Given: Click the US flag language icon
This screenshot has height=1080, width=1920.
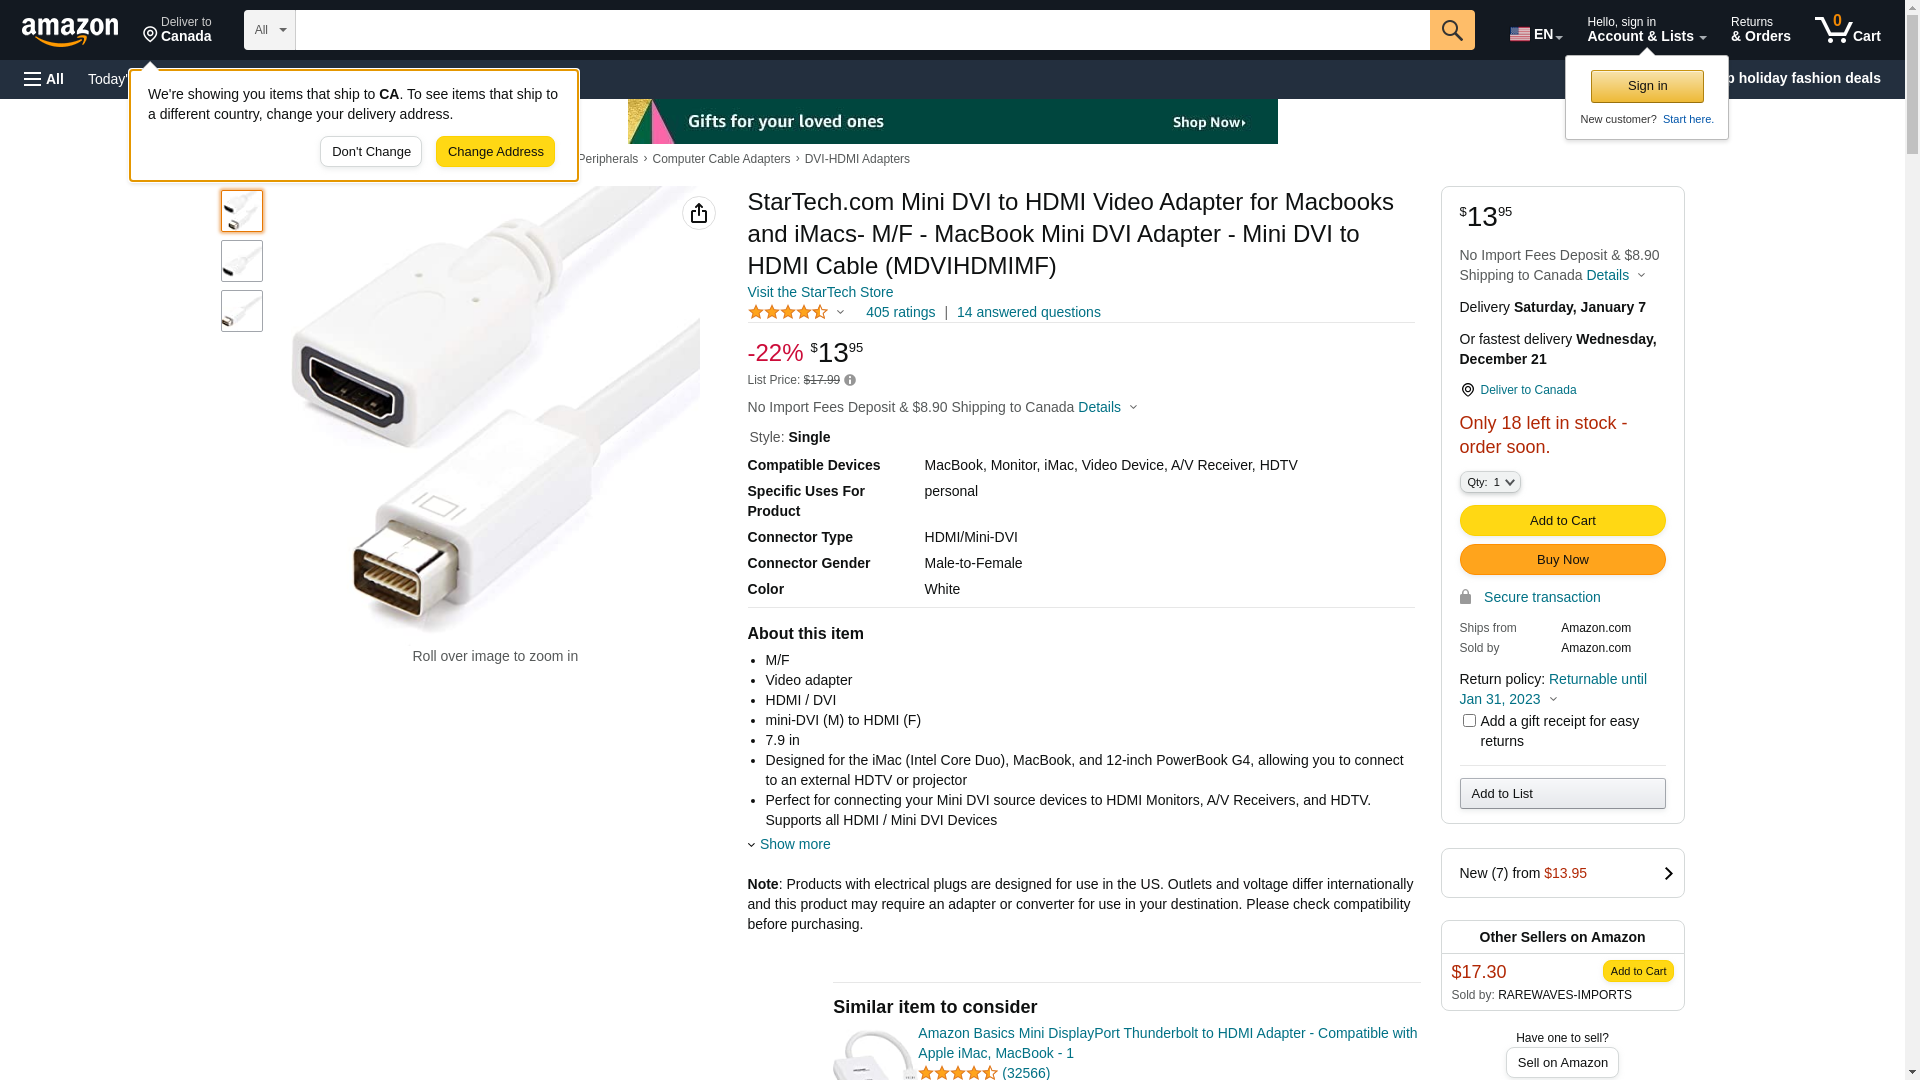Looking at the screenshot, I should tap(1520, 34).
